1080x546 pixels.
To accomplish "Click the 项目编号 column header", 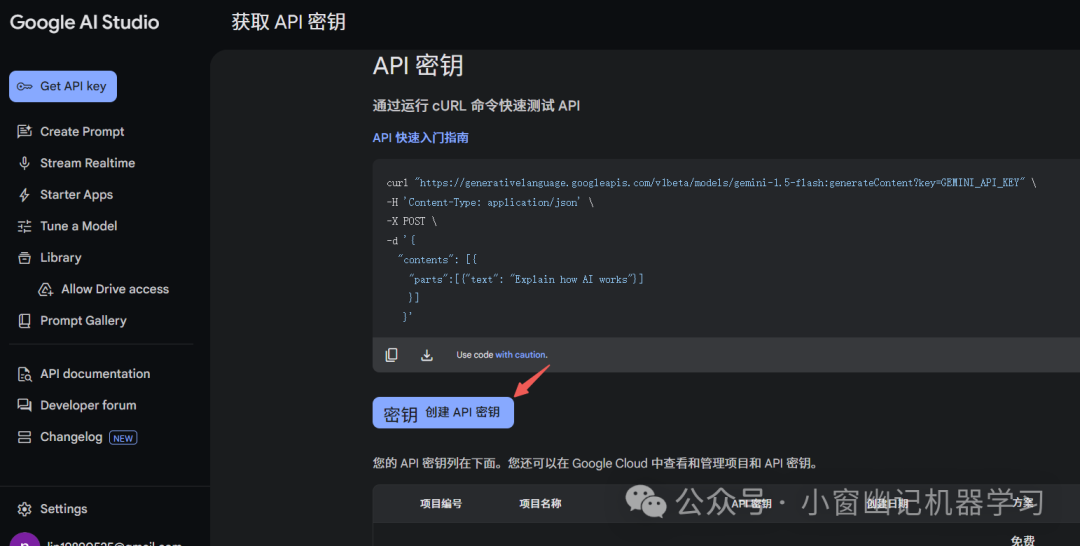I will pos(441,503).
